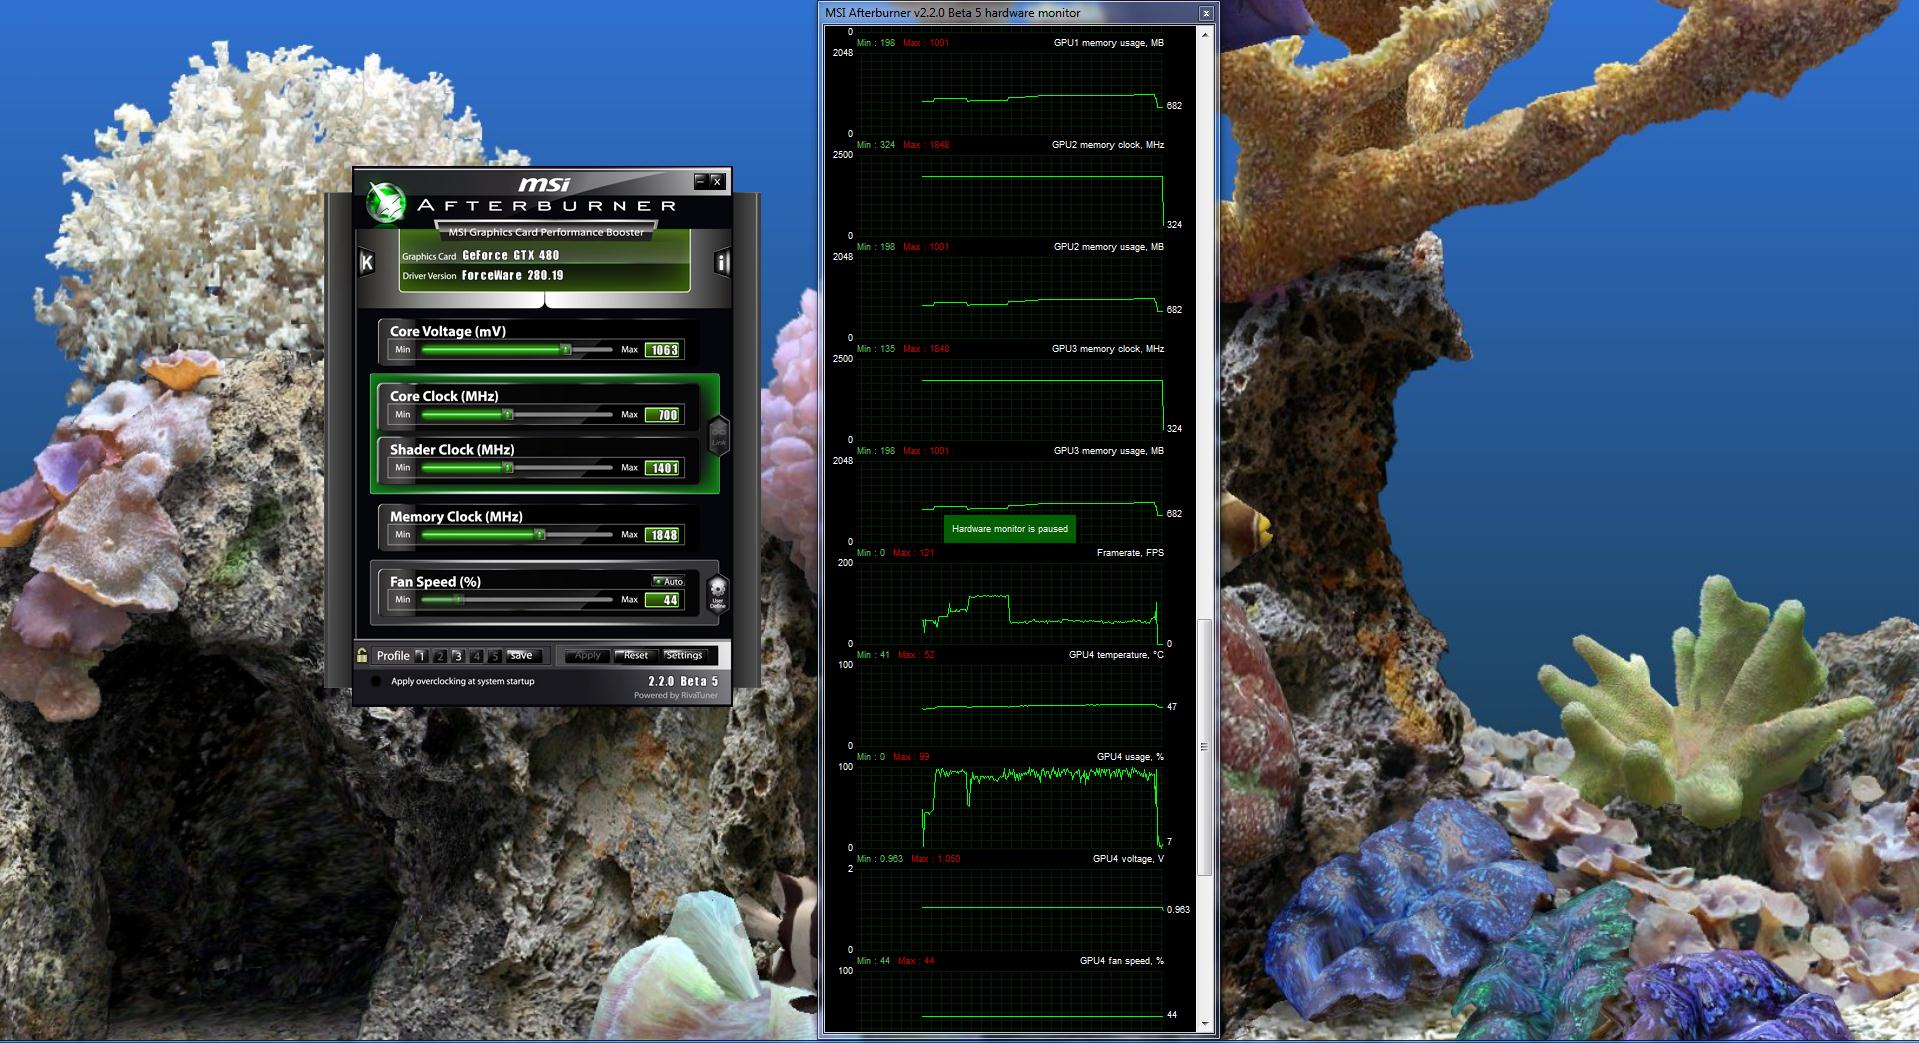The image size is (1919, 1043).
Task: Click the Memory Clock value field 1848
Action: click(664, 535)
